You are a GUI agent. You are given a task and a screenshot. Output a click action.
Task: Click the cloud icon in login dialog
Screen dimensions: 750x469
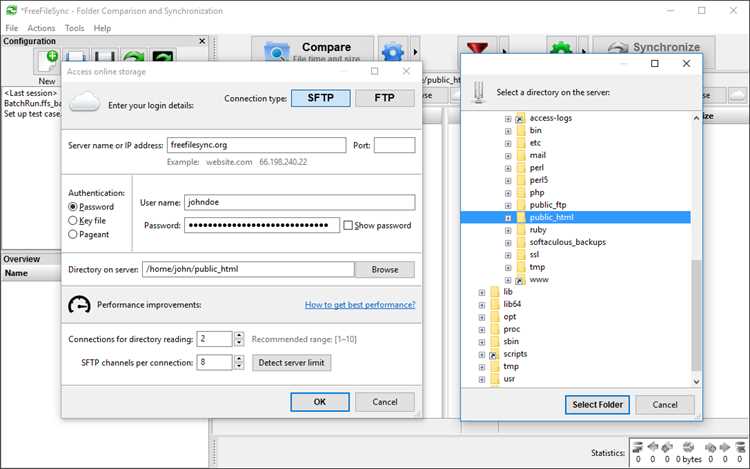pyautogui.click(x=84, y=102)
